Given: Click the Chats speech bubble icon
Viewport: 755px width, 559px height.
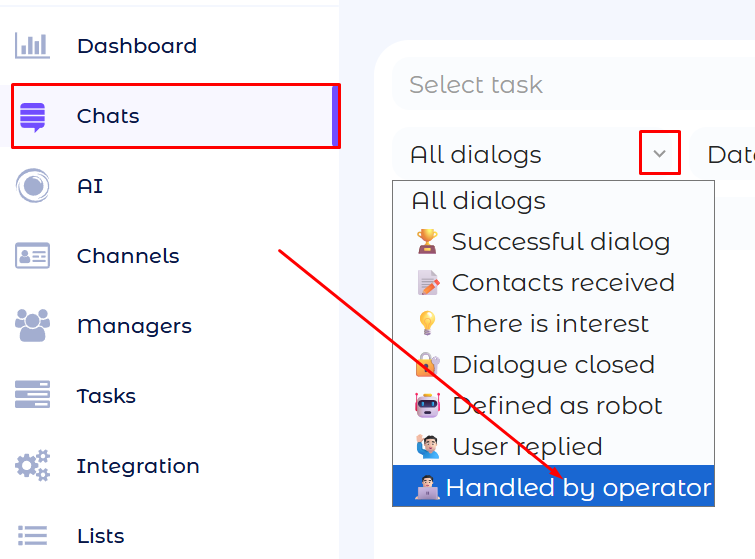Looking at the screenshot, I should [32, 116].
